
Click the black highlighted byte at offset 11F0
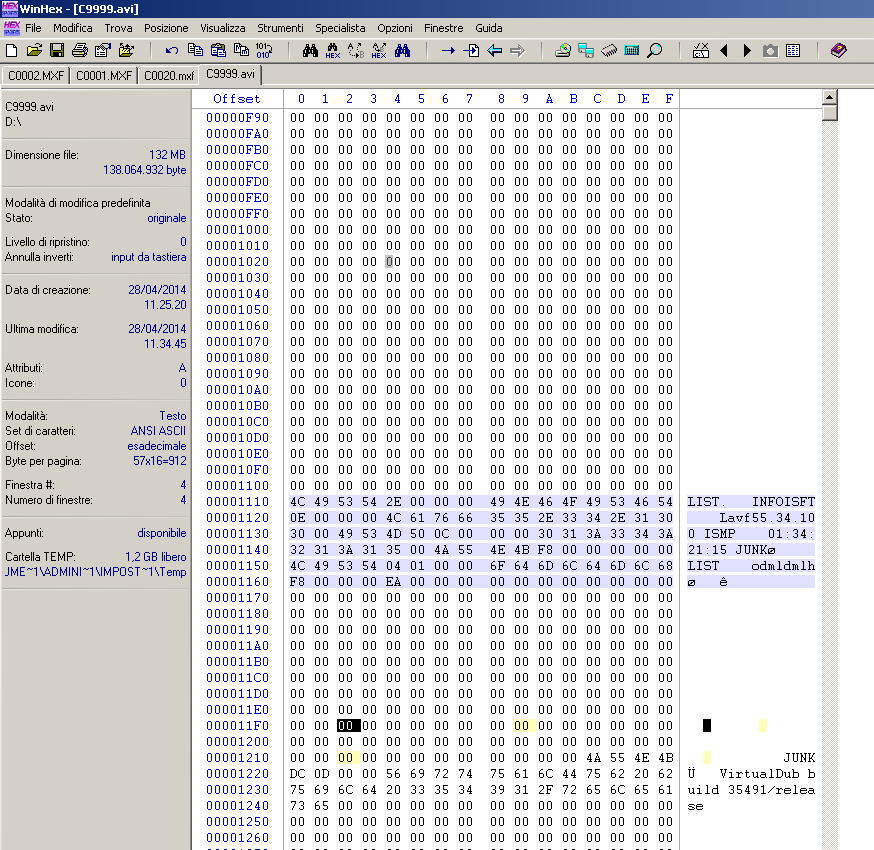tap(349, 726)
